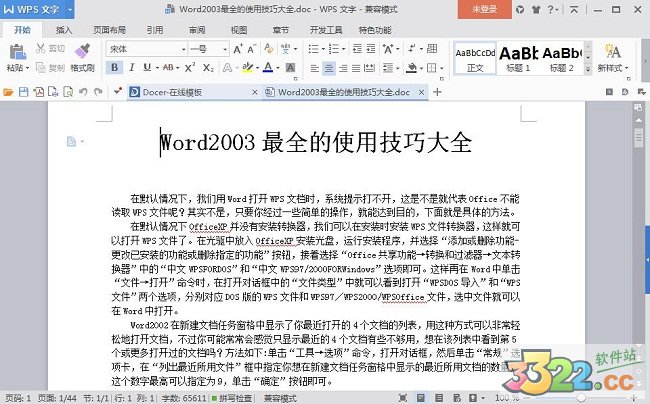Enable full screen view in status bar
Image resolution: width=650 pixels, height=404 pixels.
tap(402, 398)
